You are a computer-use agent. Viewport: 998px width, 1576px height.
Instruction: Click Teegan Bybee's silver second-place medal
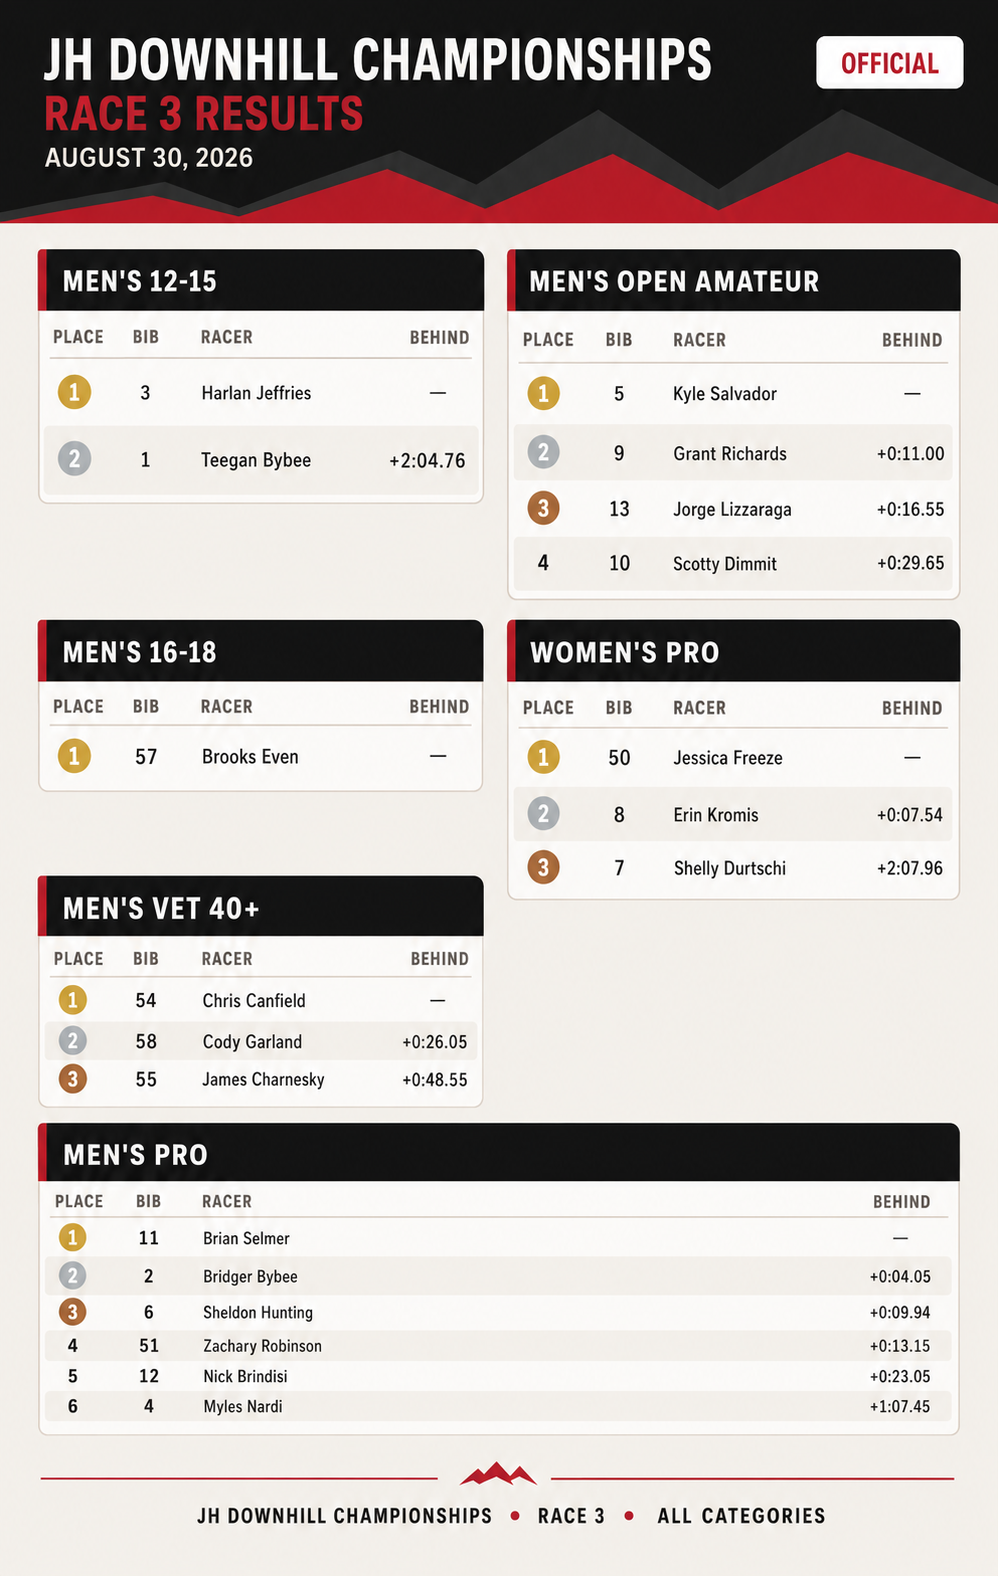click(x=74, y=459)
